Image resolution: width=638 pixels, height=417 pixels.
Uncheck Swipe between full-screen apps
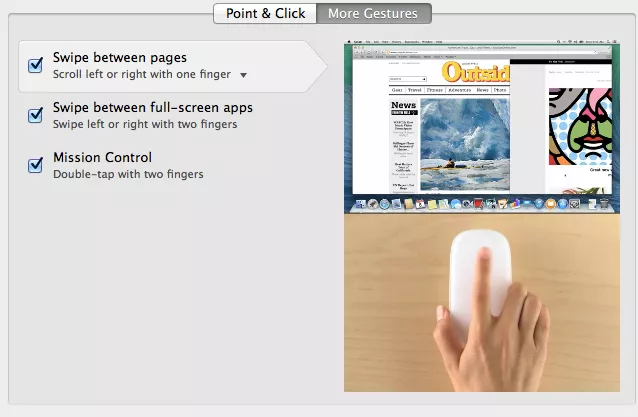(x=35, y=116)
